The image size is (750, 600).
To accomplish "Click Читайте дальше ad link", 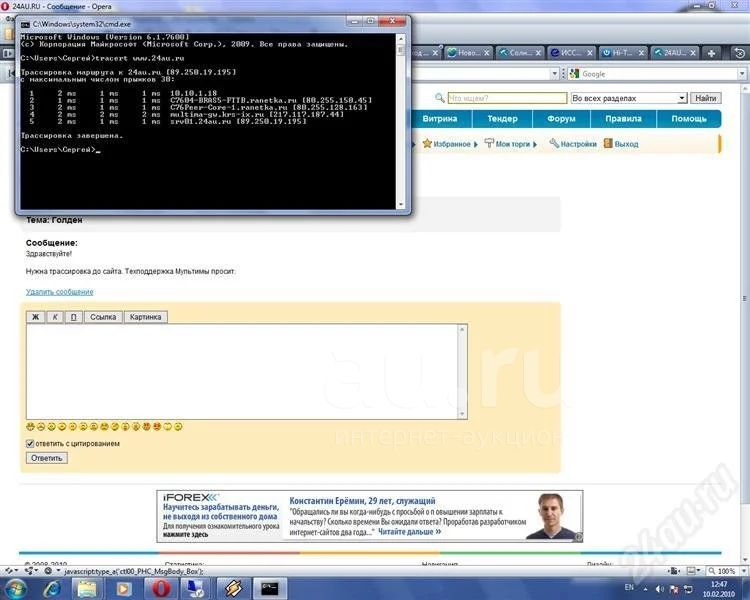I will click(x=410, y=532).
